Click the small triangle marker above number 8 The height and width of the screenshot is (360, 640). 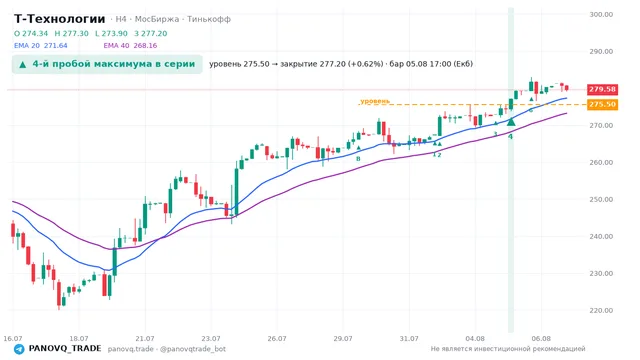pyautogui.click(x=359, y=148)
